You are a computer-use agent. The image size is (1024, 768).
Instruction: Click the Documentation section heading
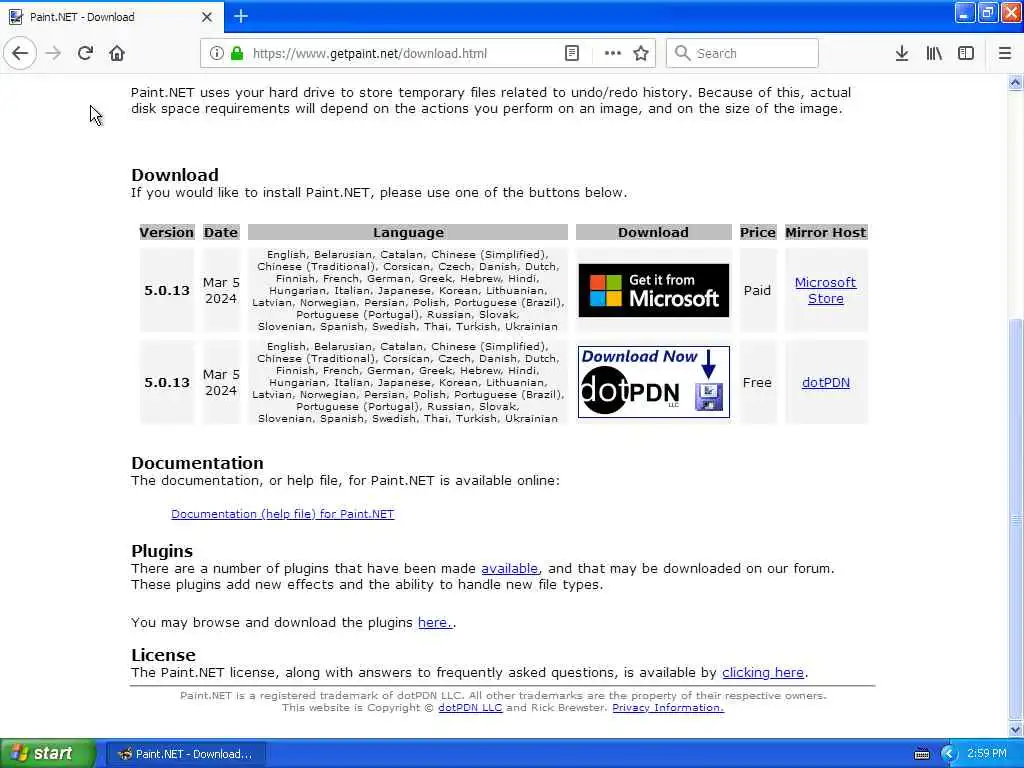(x=197, y=462)
